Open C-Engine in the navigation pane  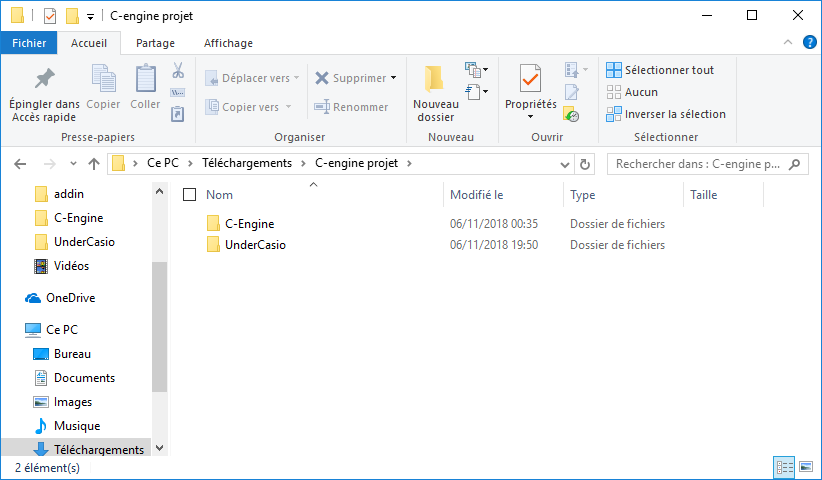(69, 218)
